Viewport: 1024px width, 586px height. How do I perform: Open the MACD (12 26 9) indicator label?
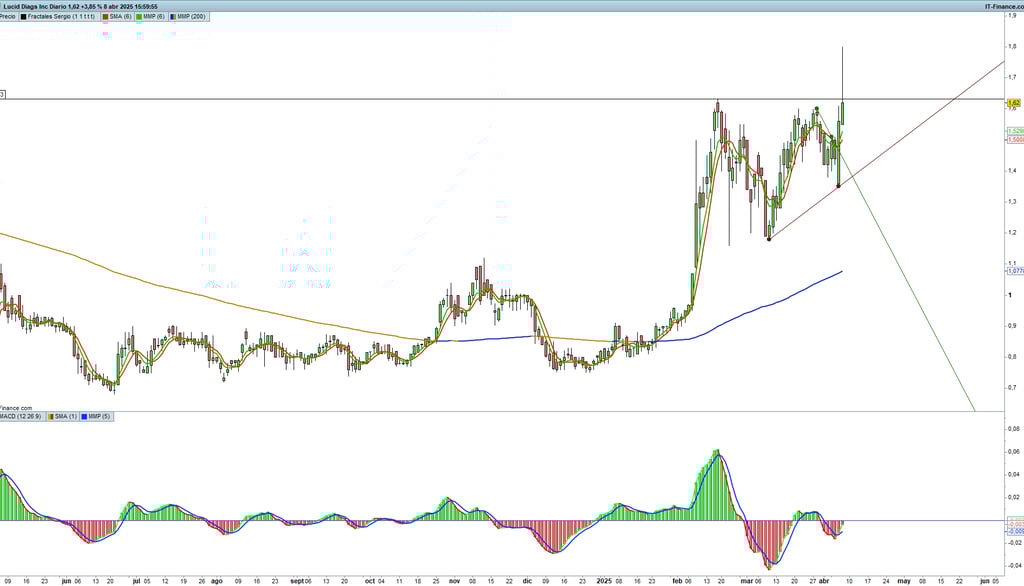(20, 416)
